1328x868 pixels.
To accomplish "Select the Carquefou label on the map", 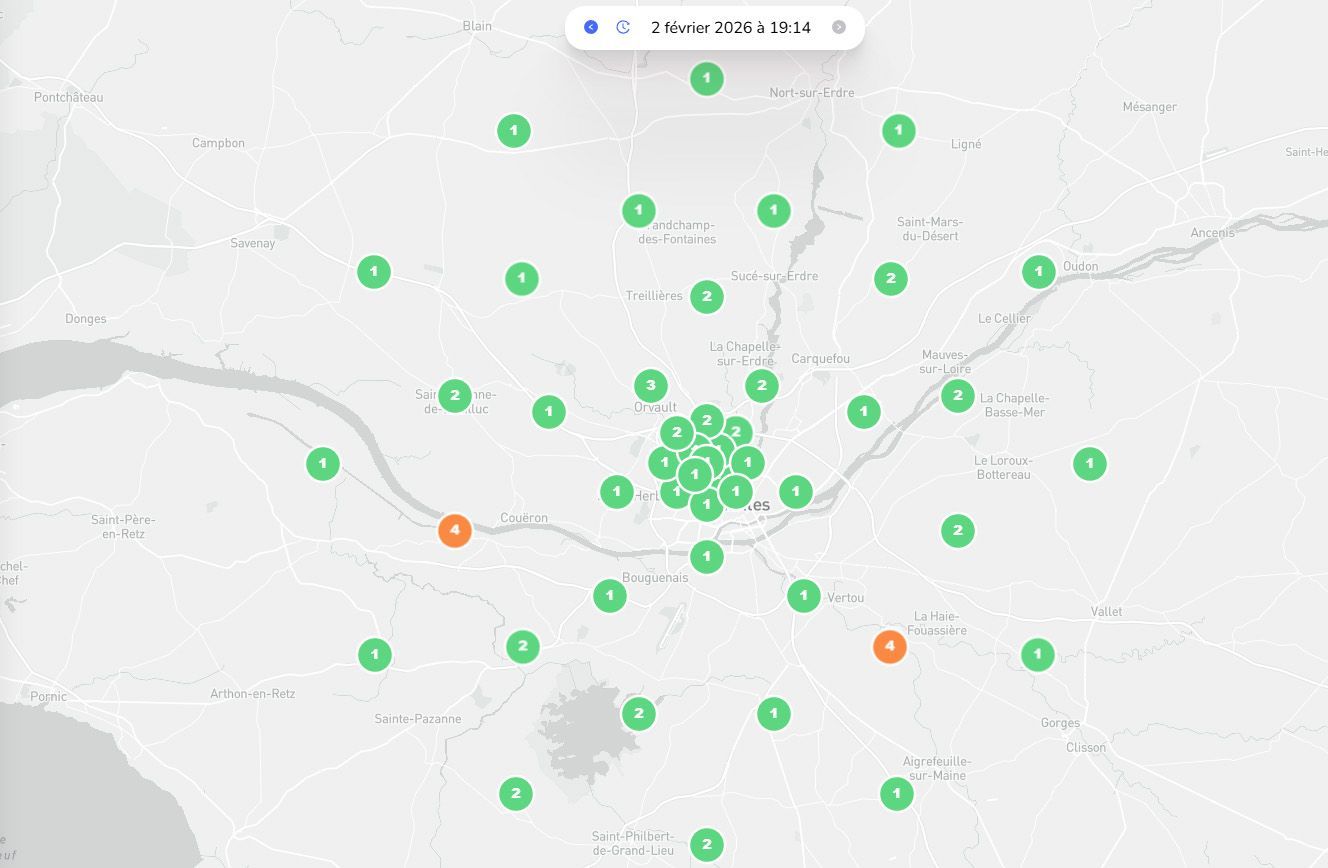I will tap(820, 358).
